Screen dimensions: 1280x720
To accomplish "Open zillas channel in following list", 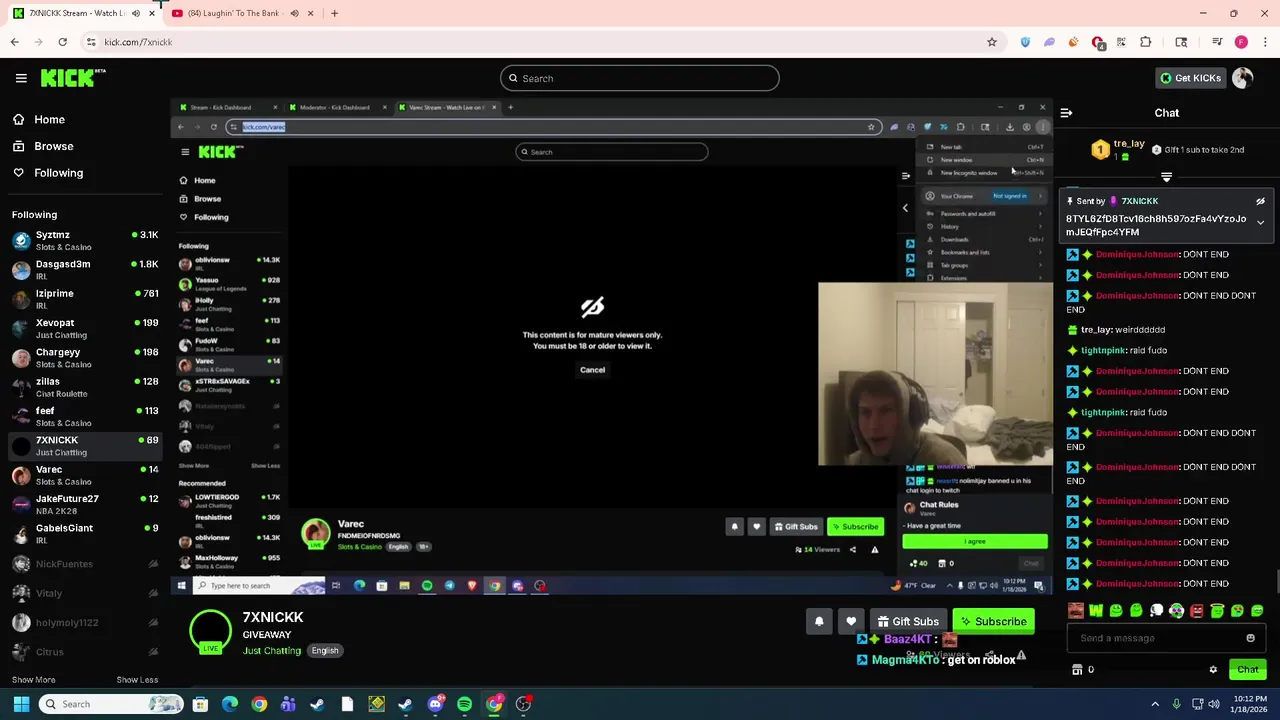I will coord(84,387).
